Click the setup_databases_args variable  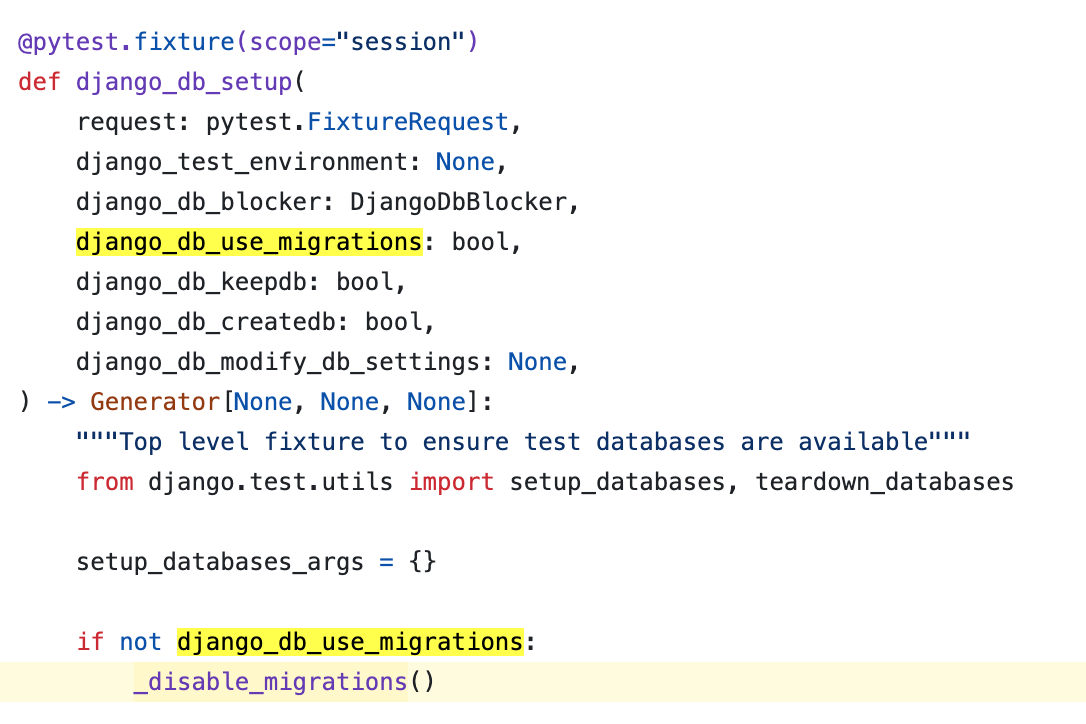(220, 562)
